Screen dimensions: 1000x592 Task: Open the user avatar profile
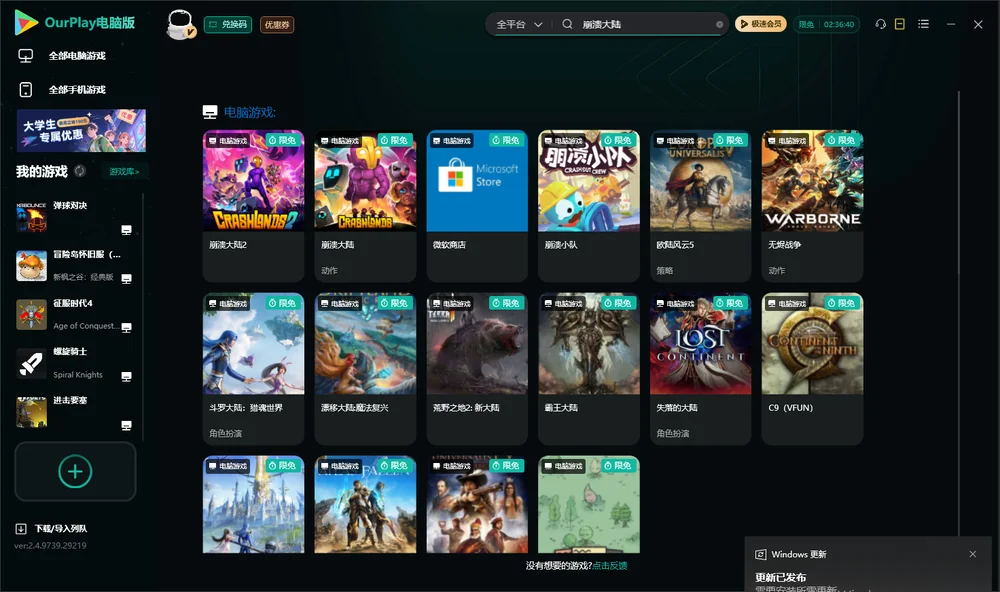coord(180,24)
